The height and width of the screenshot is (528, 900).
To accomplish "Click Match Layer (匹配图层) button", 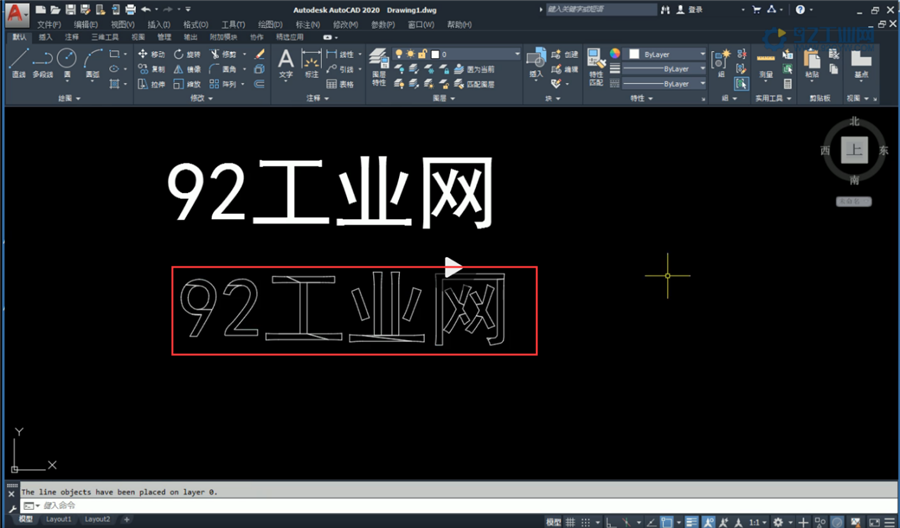I will (474, 84).
